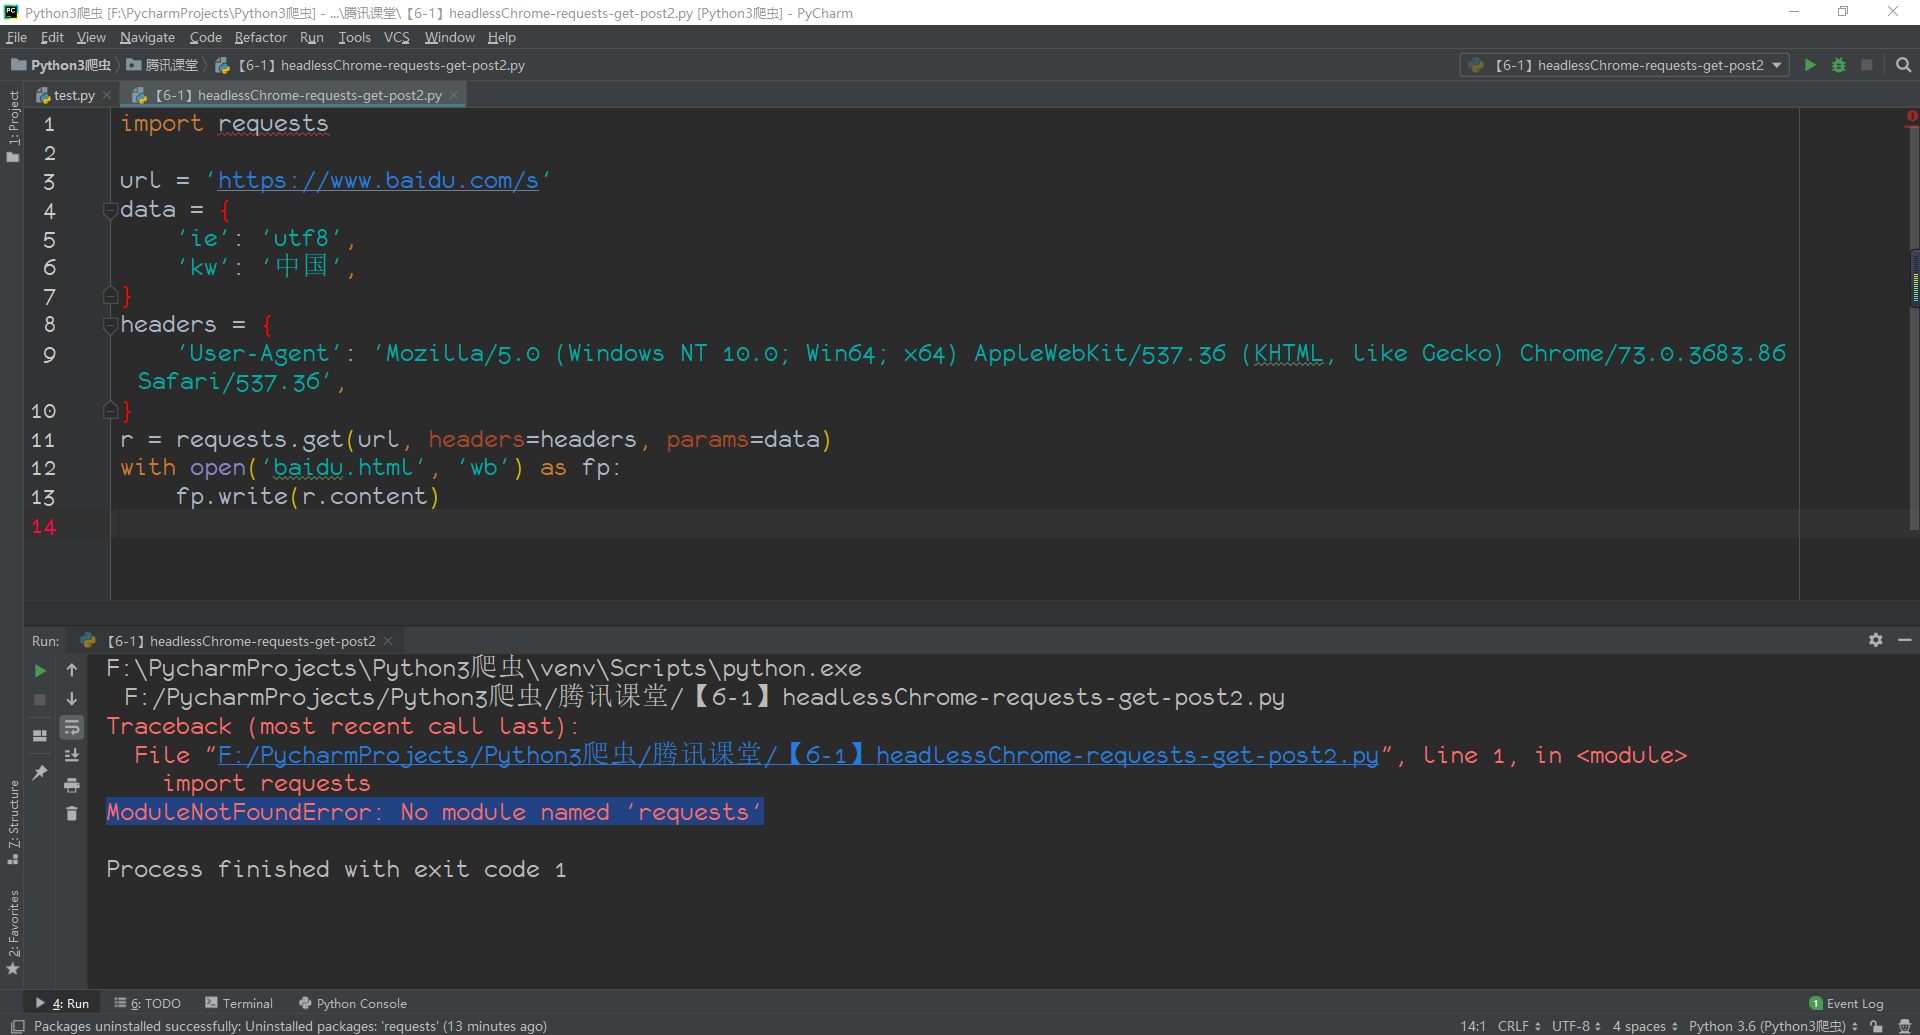Click the red error indicator in editor gutter
This screenshot has width=1920, height=1035.
(x=1912, y=117)
